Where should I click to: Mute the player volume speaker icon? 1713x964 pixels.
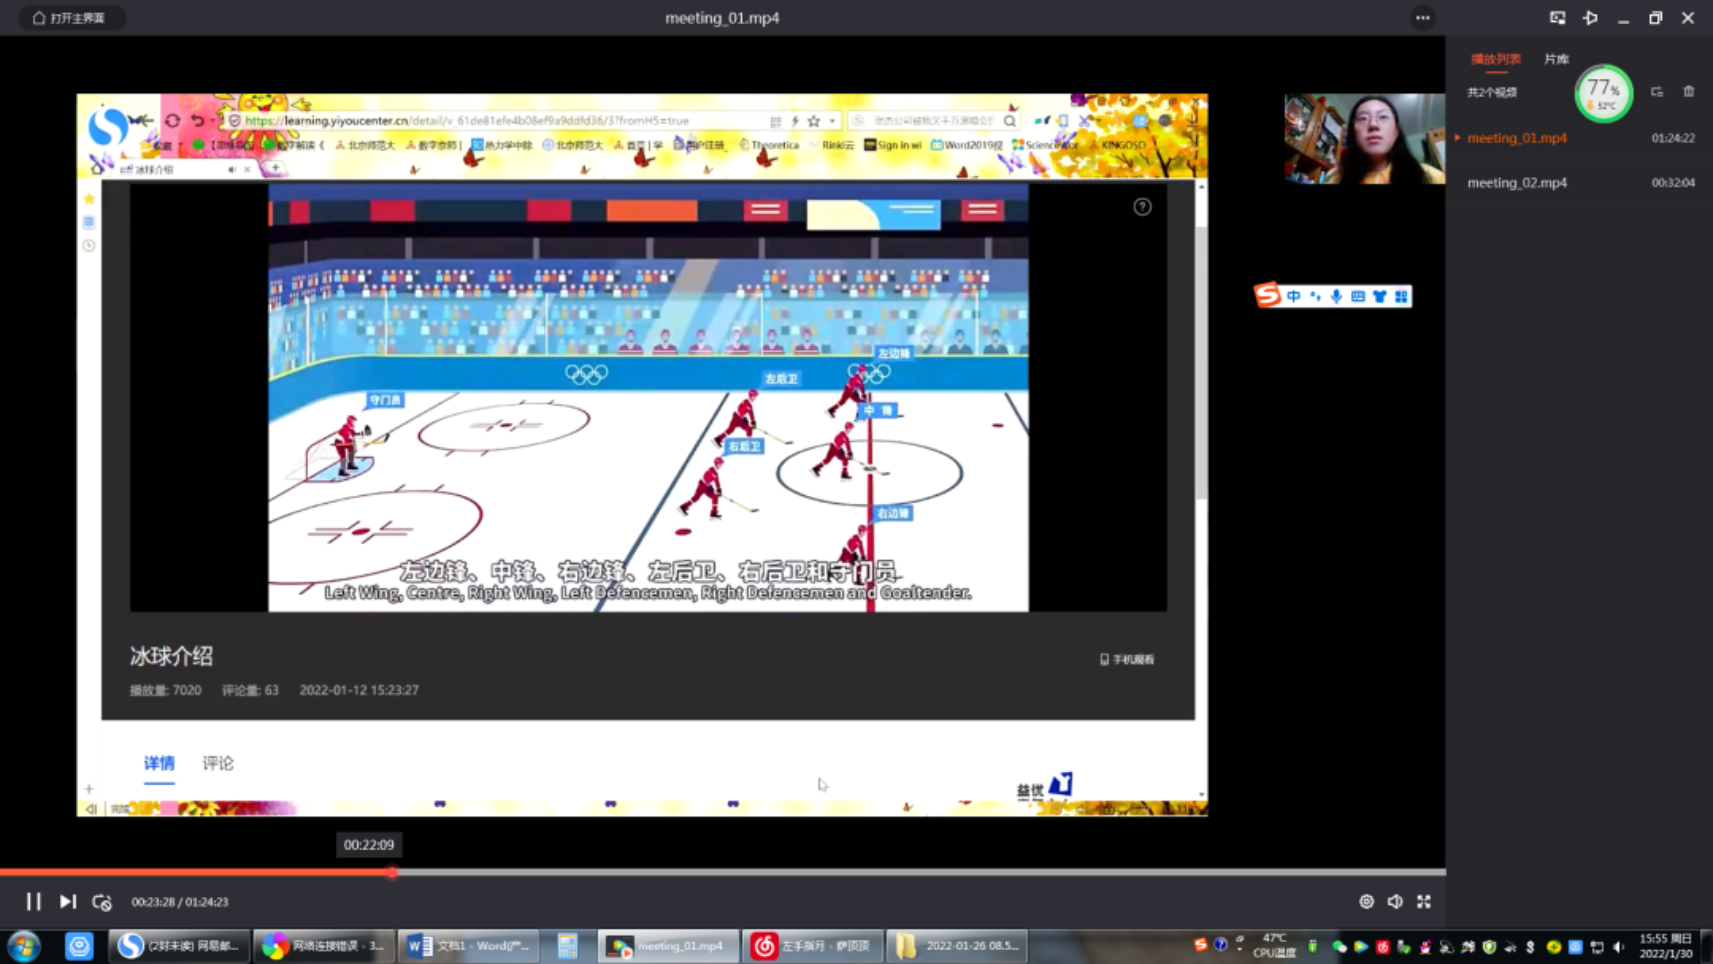pos(1395,901)
